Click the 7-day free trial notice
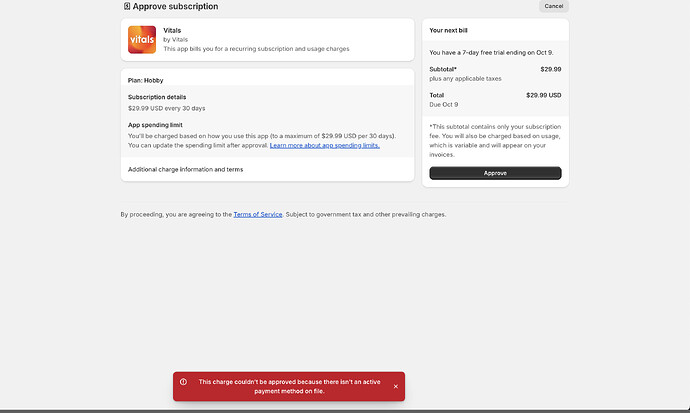 click(x=492, y=52)
